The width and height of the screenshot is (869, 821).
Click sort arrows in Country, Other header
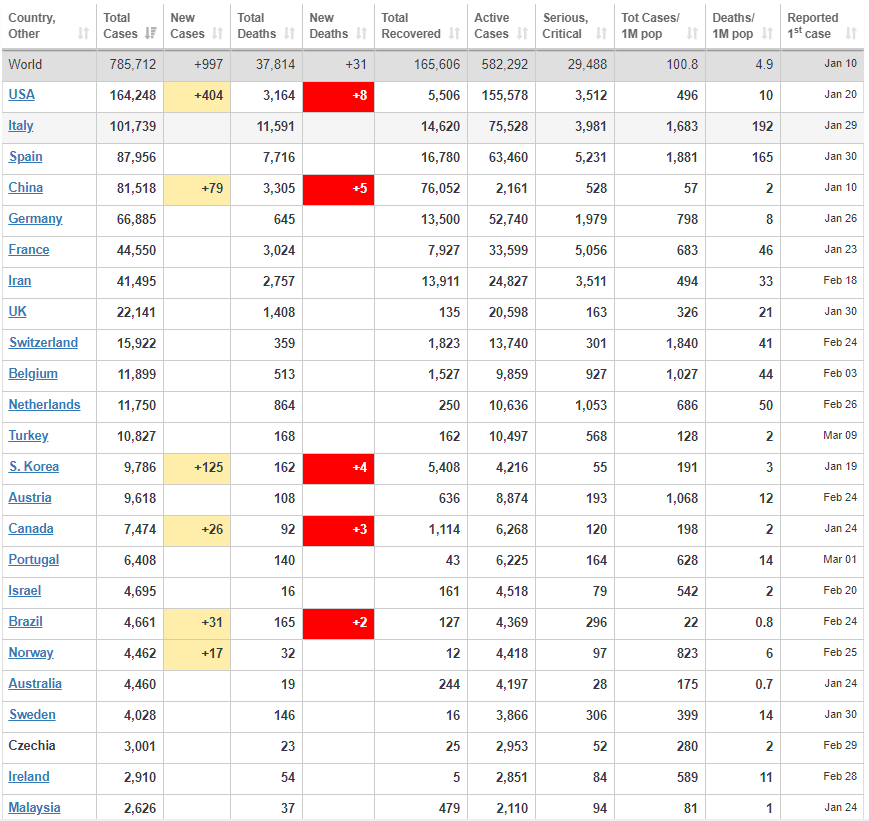pyautogui.click(x=83, y=34)
